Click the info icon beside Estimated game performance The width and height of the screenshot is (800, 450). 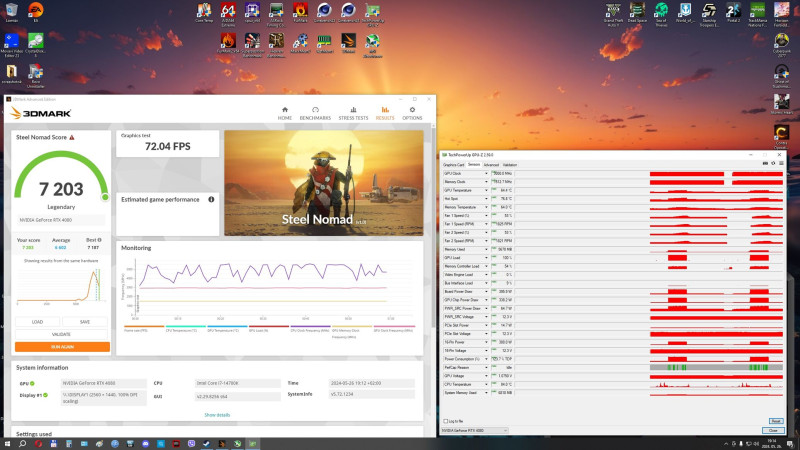(x=211, y=199)
